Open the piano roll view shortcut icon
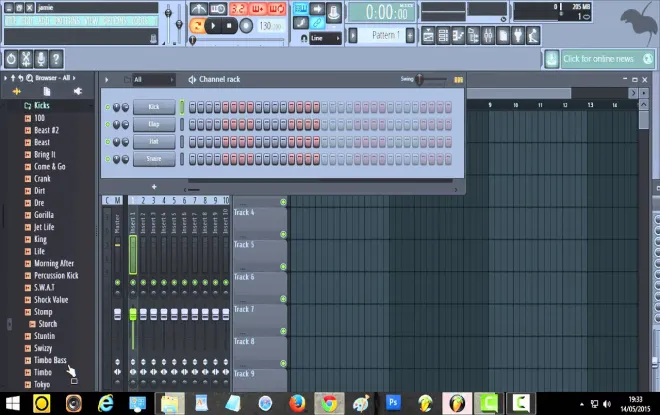Image resolution: width=660 pixels, height=415 pixels. 458,36
